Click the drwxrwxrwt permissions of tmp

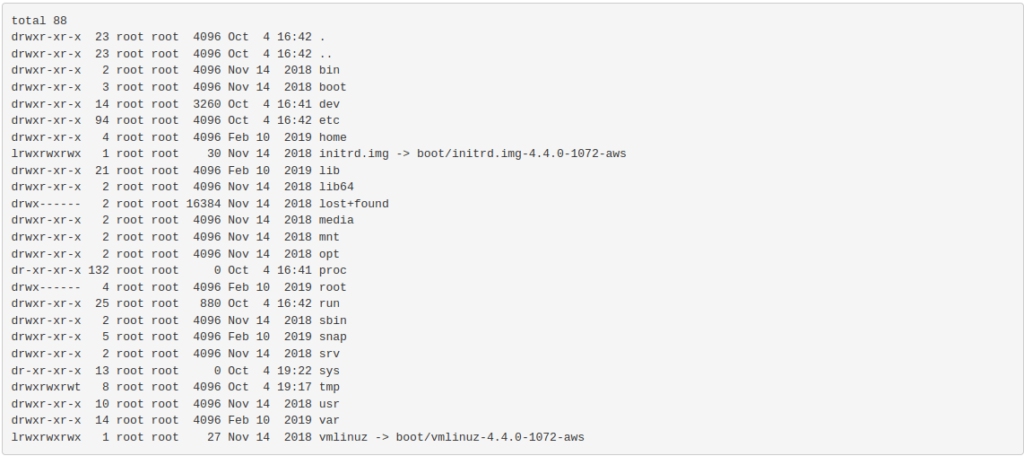(x=46, y=387)
